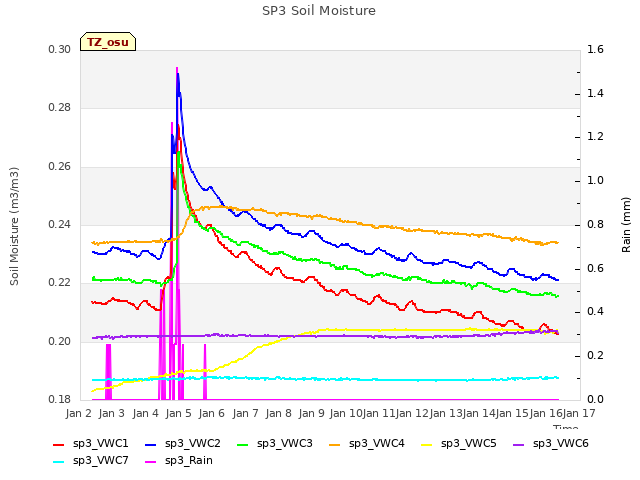640x480 pixels.
Task: Click the Jan 17 x-axis tick label
Action: click(x=579, y=413)
